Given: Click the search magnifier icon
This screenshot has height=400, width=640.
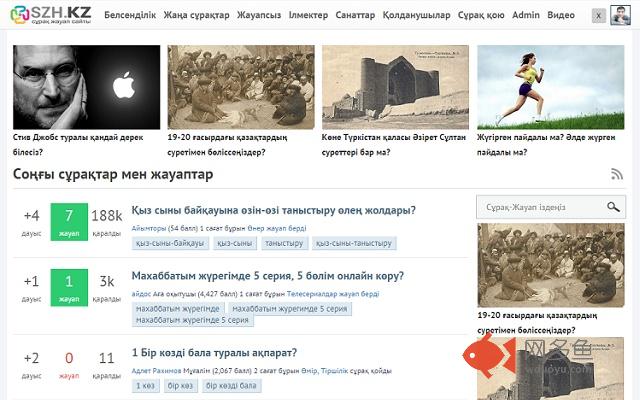Looking at the screenshot, I should pyautogui.click(x=613, y=207).
